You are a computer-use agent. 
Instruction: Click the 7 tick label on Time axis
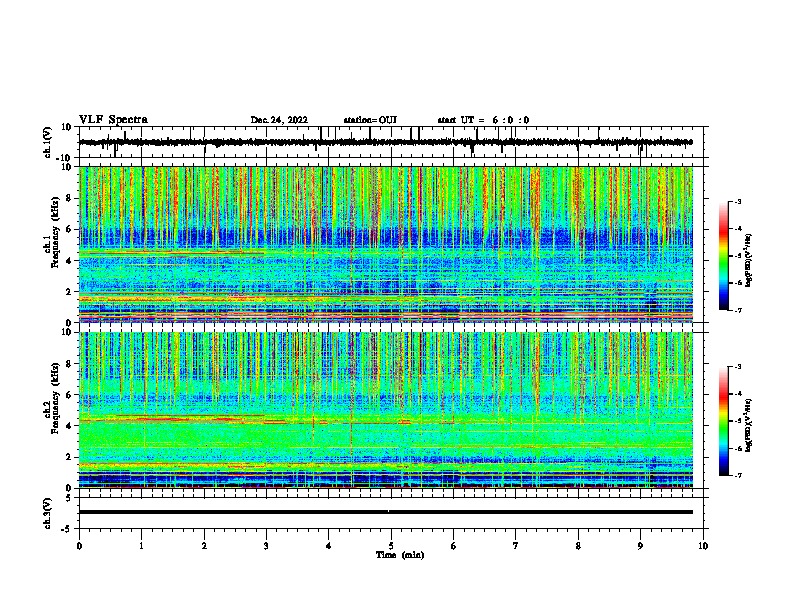click(x=516, y=546)
